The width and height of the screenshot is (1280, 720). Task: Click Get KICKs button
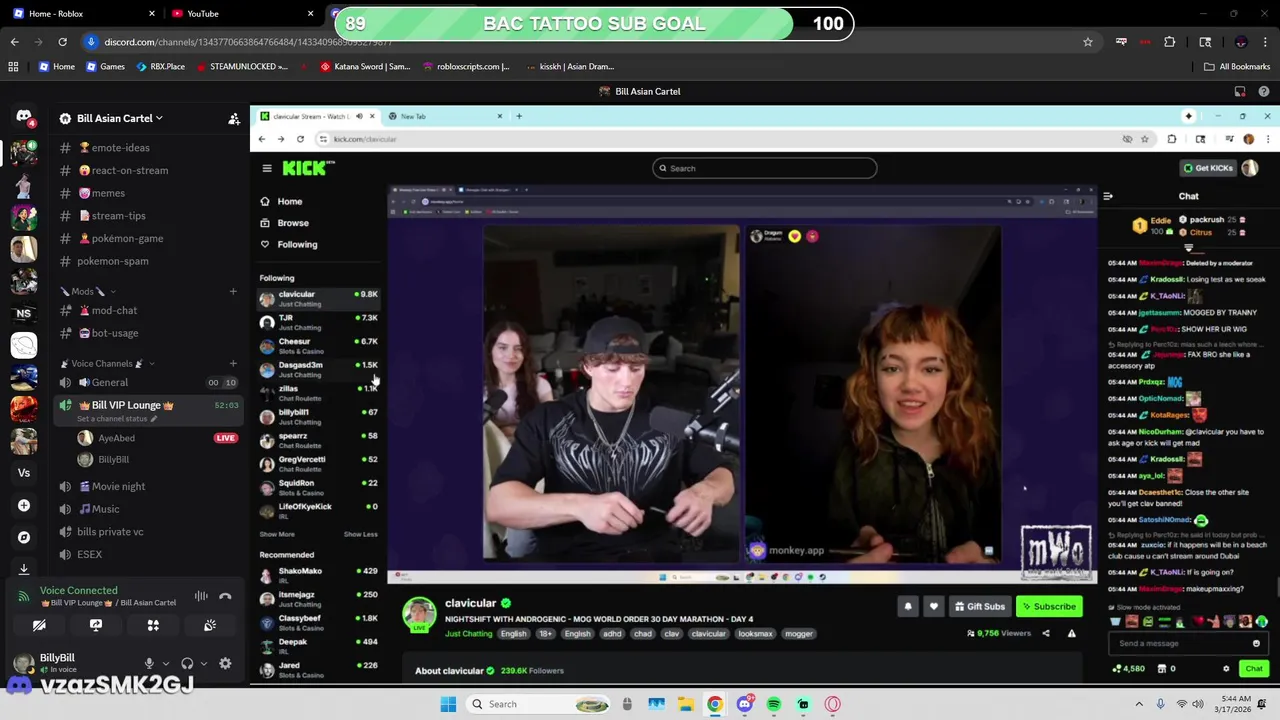(x=1208, y=168)
